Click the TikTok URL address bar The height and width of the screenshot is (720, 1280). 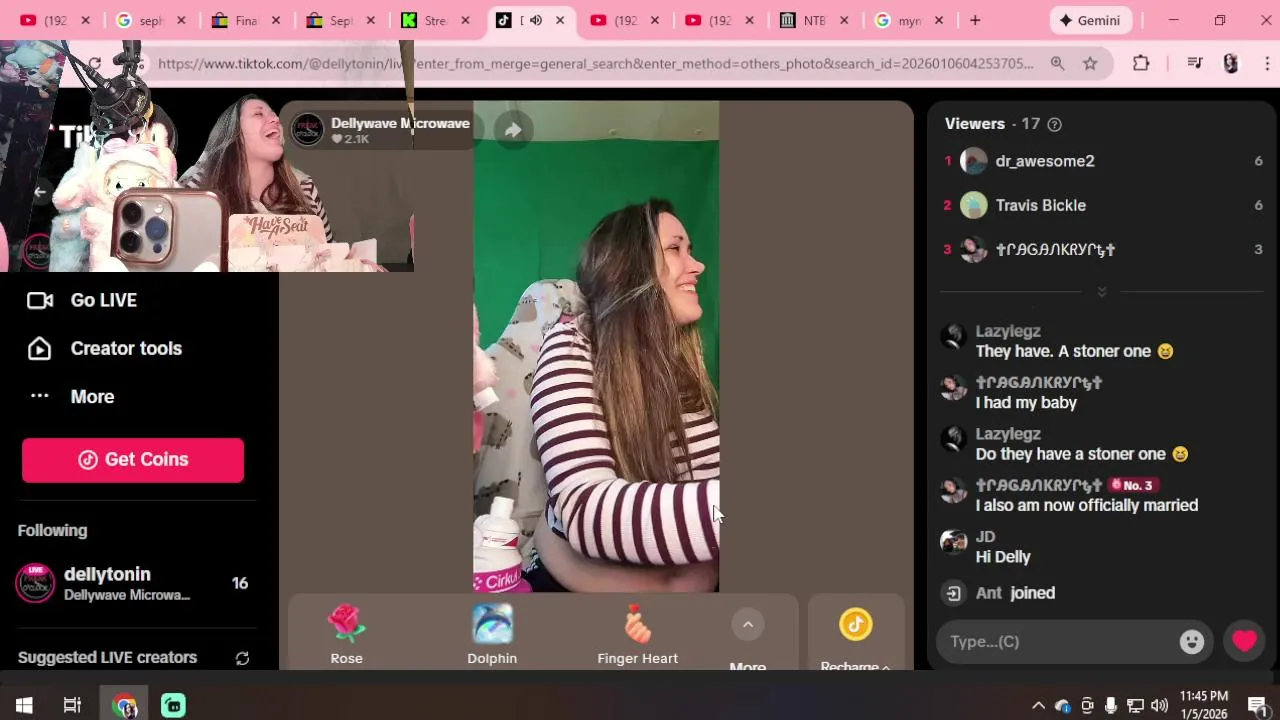pos(595,63)
